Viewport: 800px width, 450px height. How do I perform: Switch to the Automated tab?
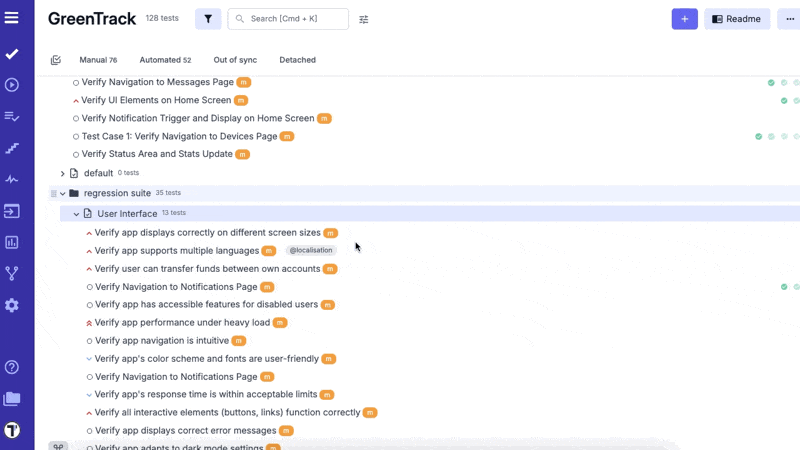[165, 60]
